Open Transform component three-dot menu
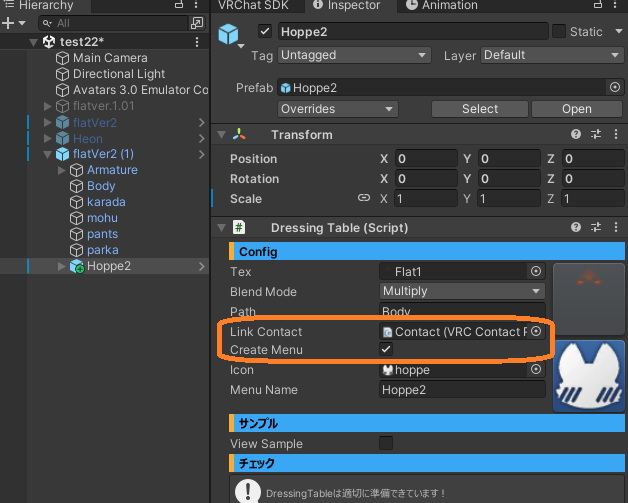This screenshot has height=503, width=628. (616, 134)
